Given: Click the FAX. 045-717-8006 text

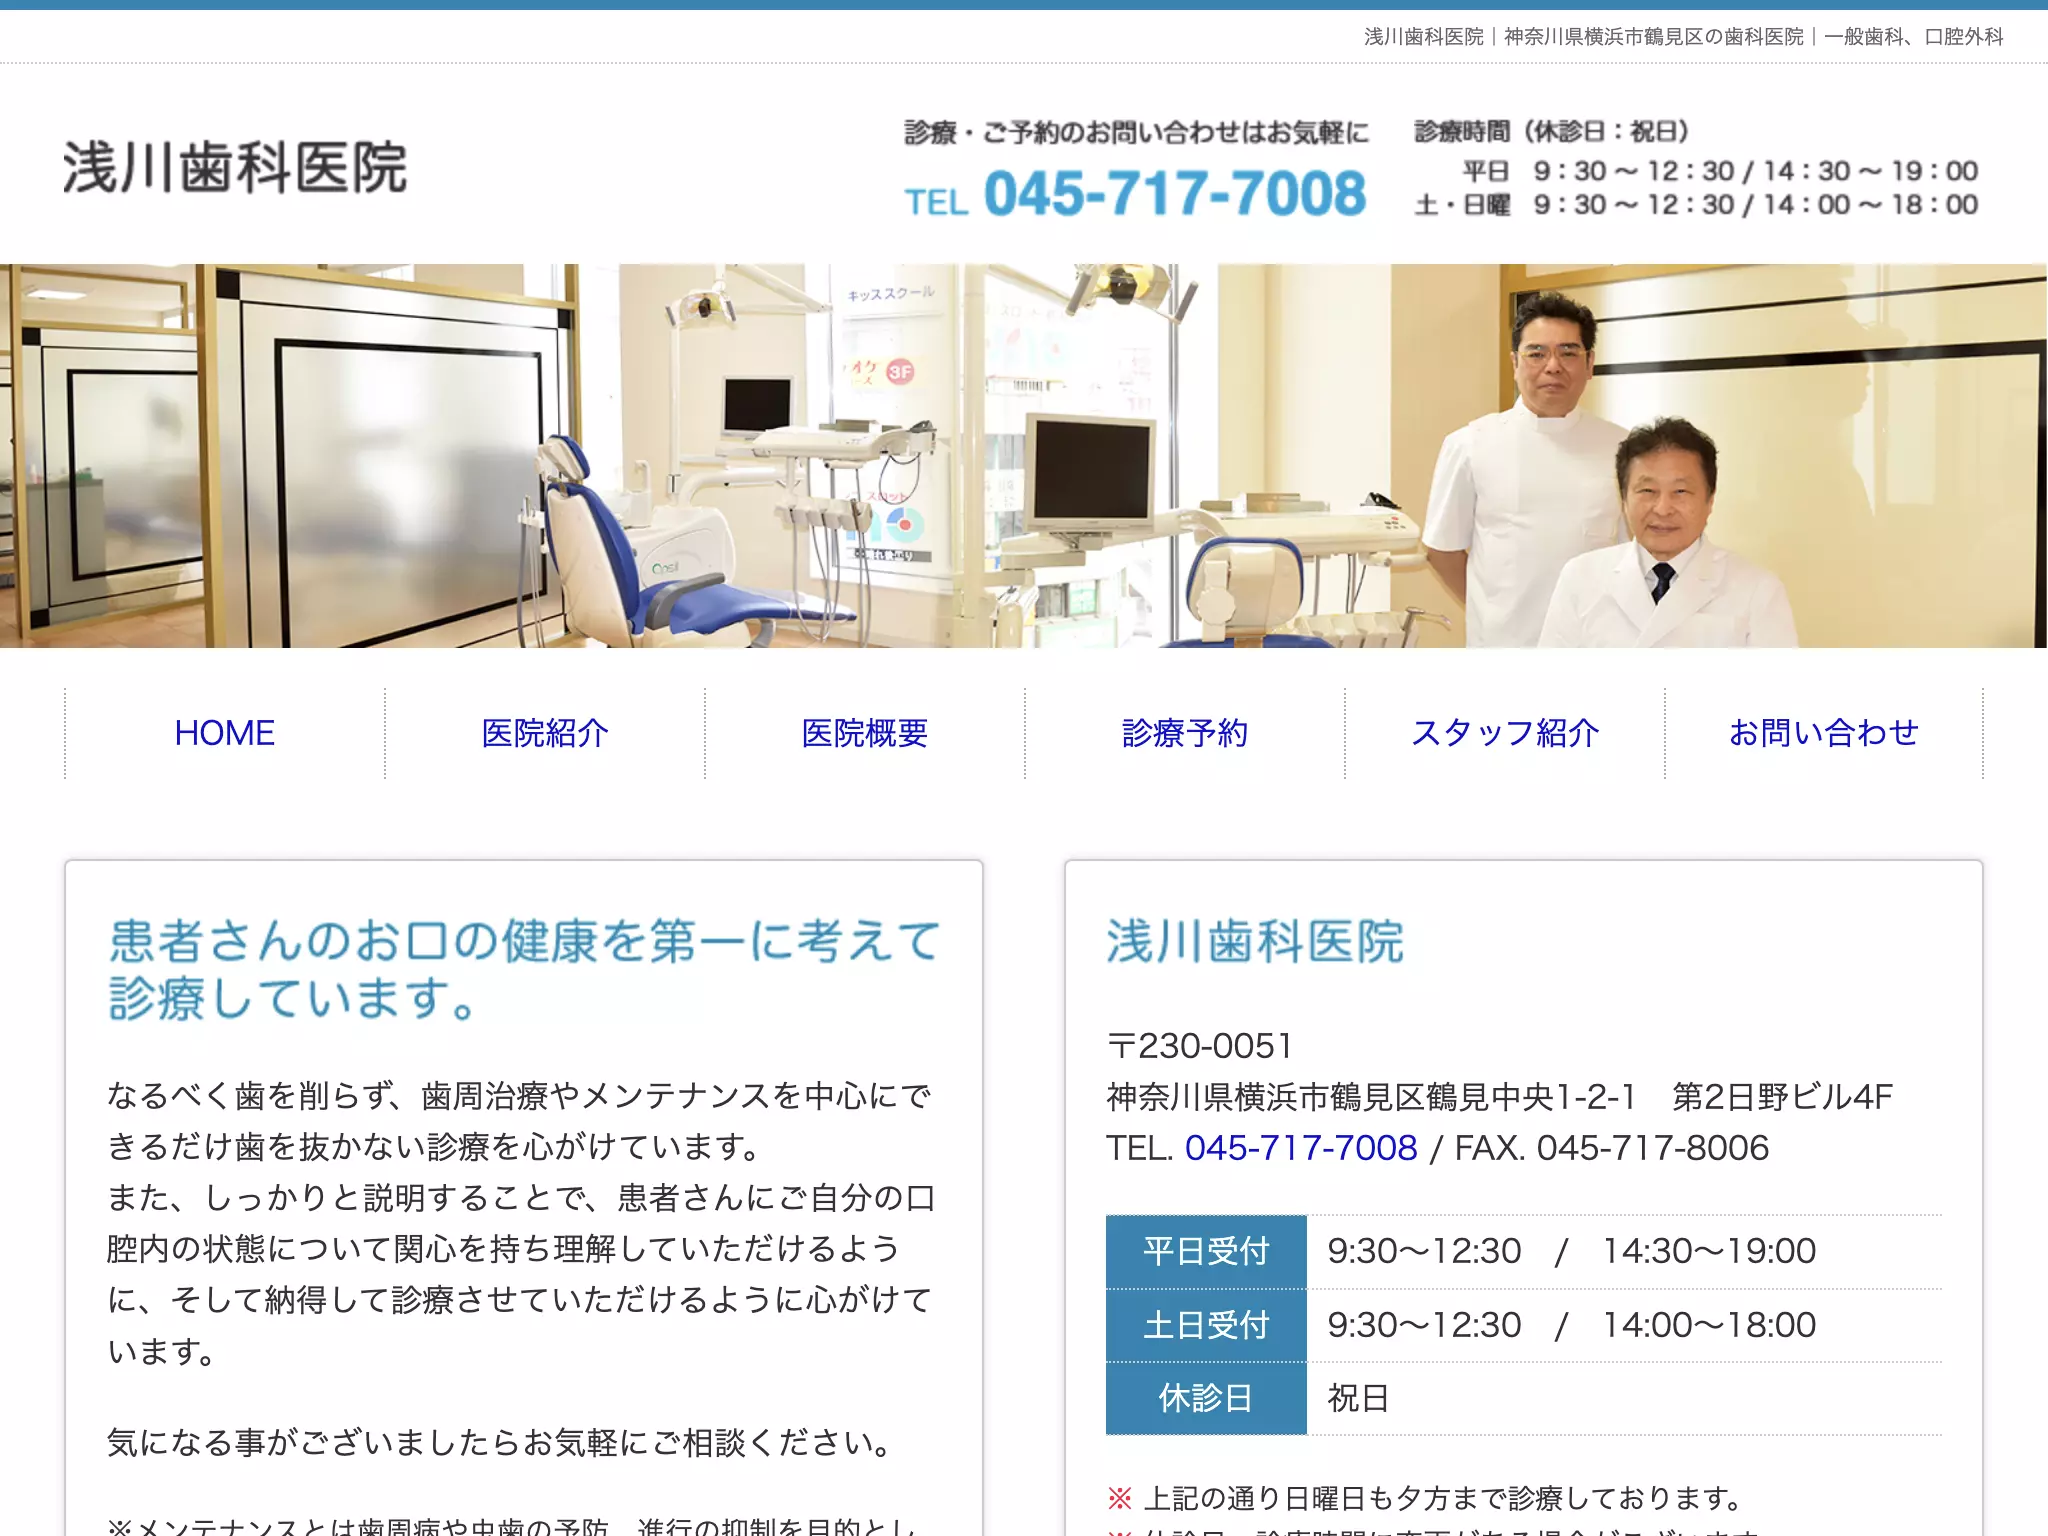Looking at the screenshot, I should click(1612, 1148).
